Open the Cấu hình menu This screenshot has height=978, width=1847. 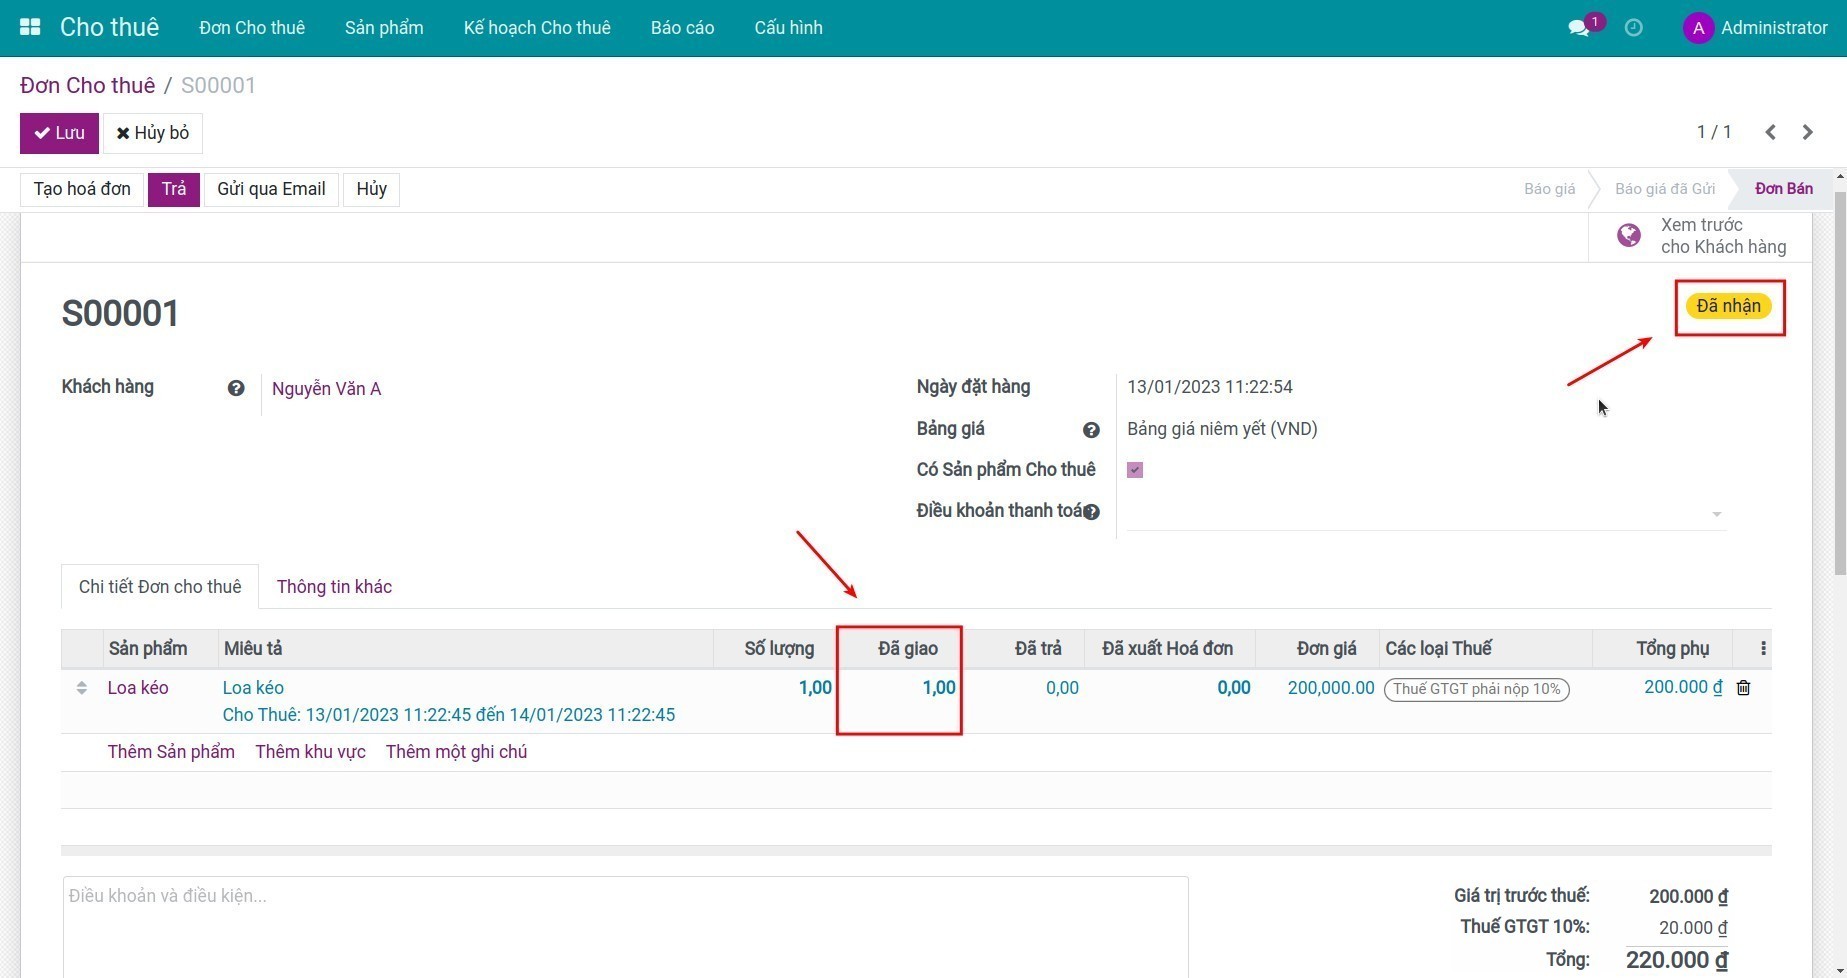(788, 28)
